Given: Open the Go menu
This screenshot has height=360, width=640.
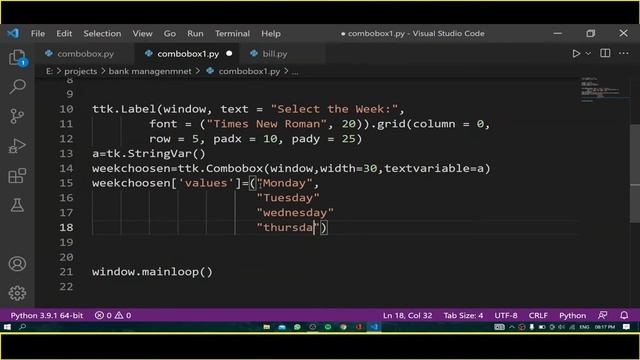Looking at the screenshot, I should point(170,33).
